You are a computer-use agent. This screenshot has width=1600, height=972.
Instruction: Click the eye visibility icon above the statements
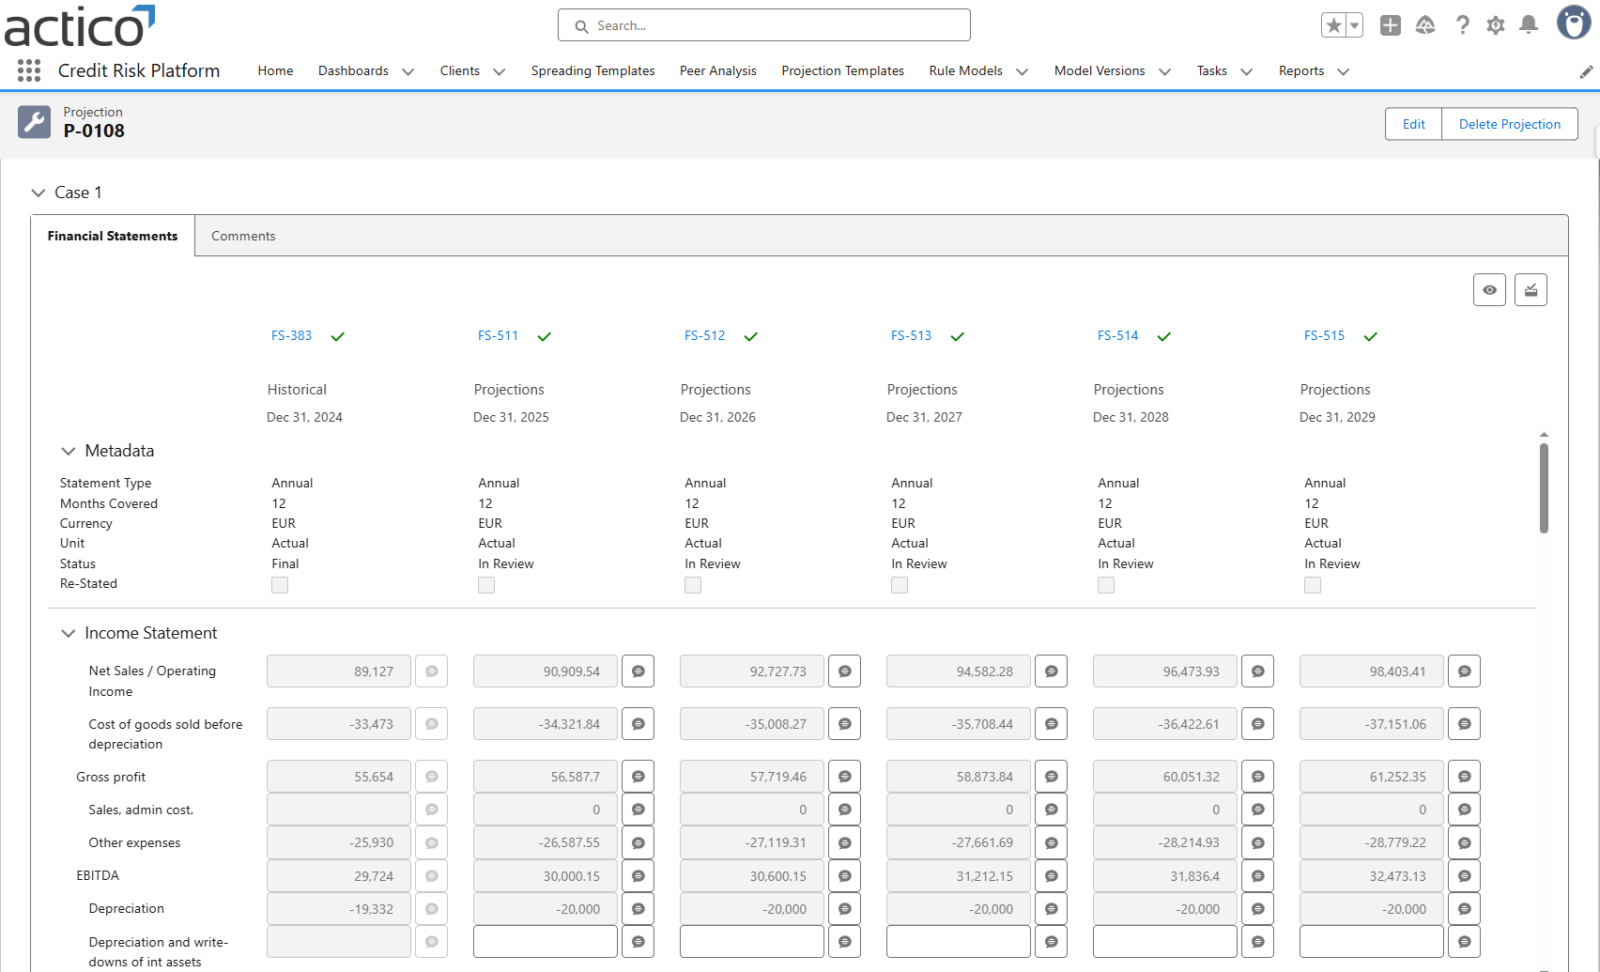pyautogui.click(x=1489, y=289)
